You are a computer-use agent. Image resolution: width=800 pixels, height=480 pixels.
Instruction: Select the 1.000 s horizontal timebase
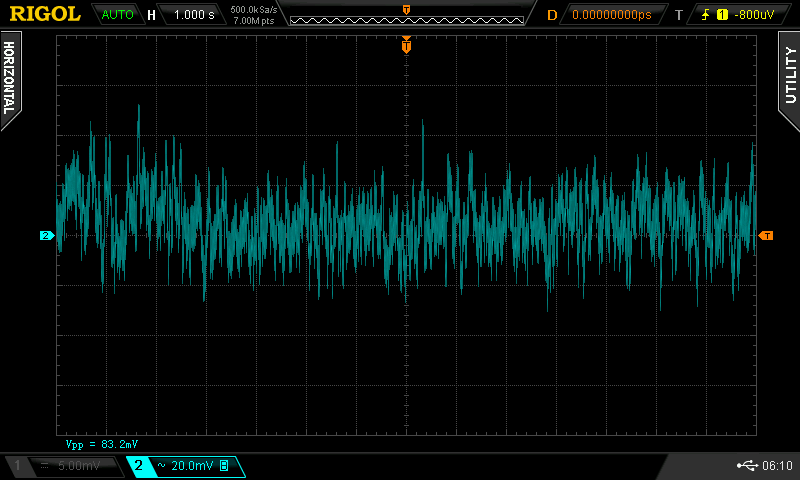[x=194, y=15]
